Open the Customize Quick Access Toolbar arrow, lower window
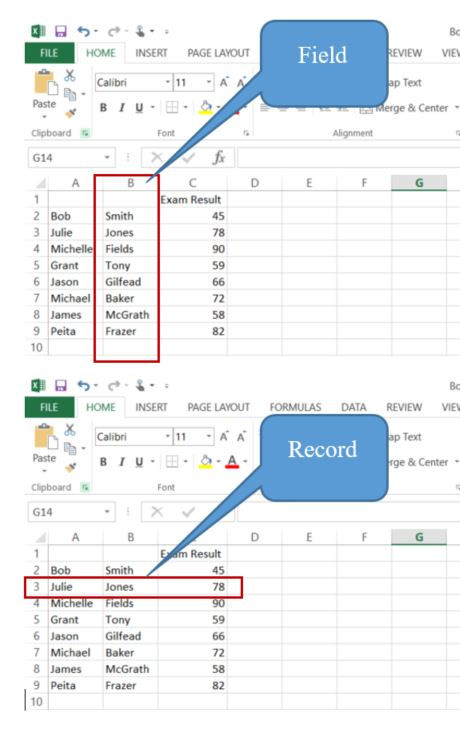This screenshot has height=740, width=460. (x=167, y=386)
